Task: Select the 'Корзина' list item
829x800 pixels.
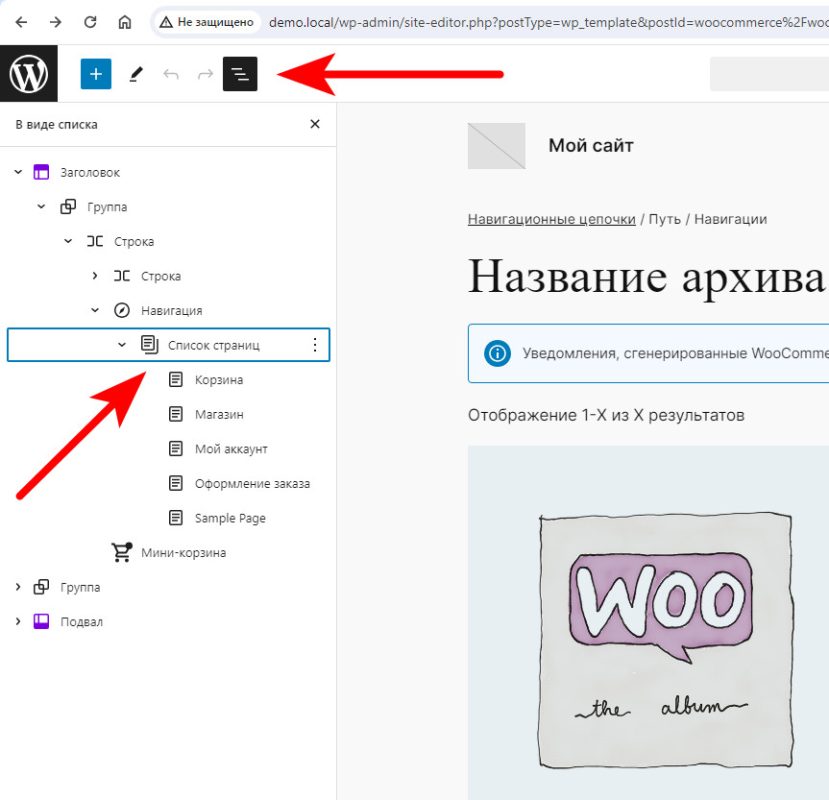Action: click(x=219, y=380)
